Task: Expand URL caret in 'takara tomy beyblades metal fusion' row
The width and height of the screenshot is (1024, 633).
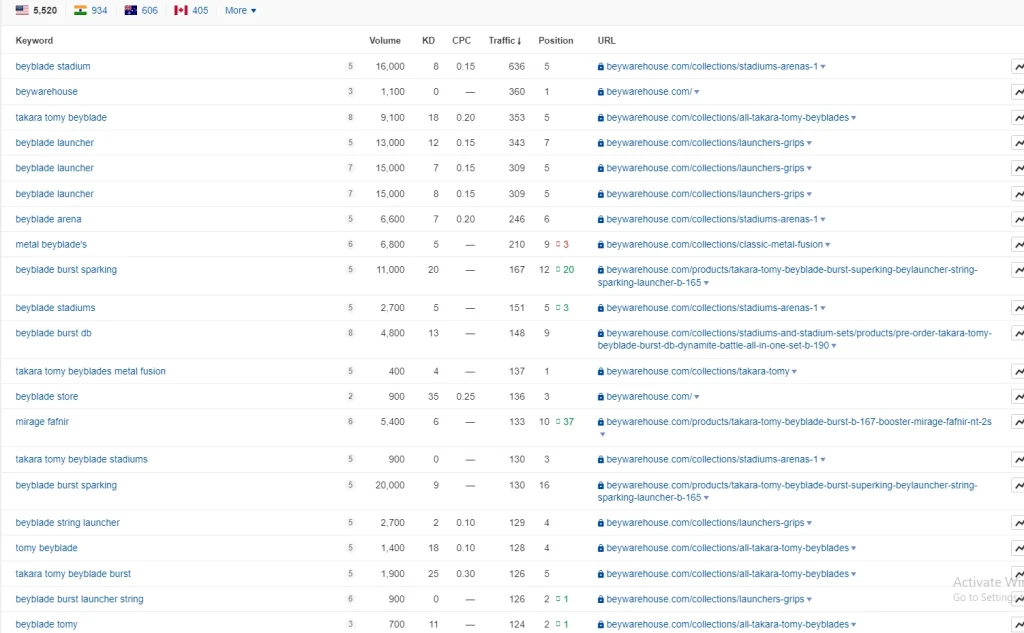Action: [794, 372]
